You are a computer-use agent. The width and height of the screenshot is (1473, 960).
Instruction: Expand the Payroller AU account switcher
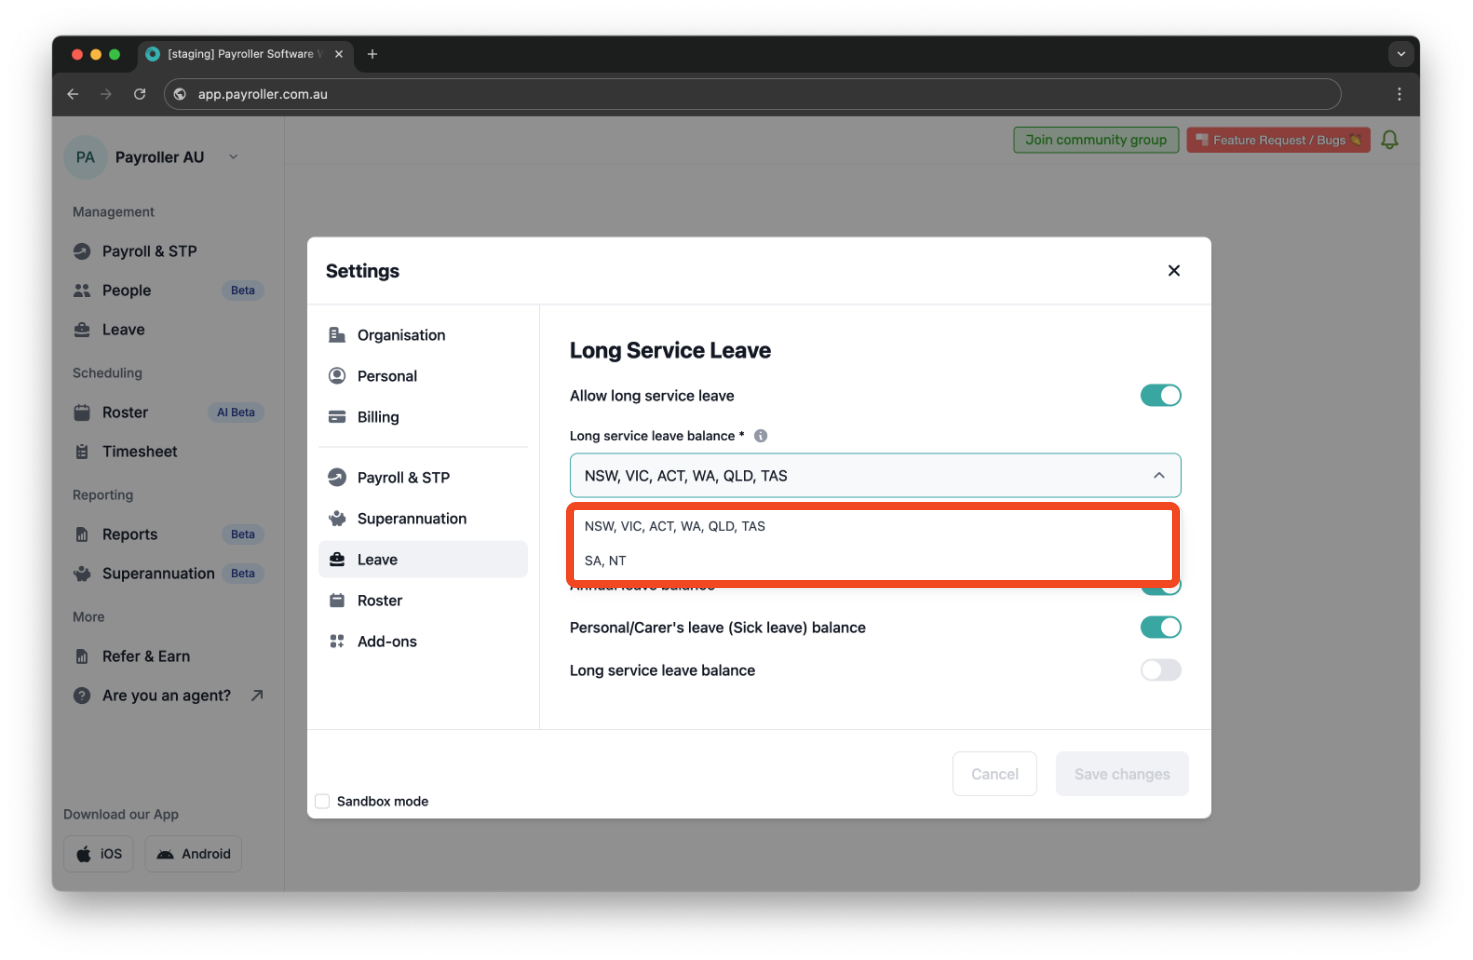pos(233,157)
